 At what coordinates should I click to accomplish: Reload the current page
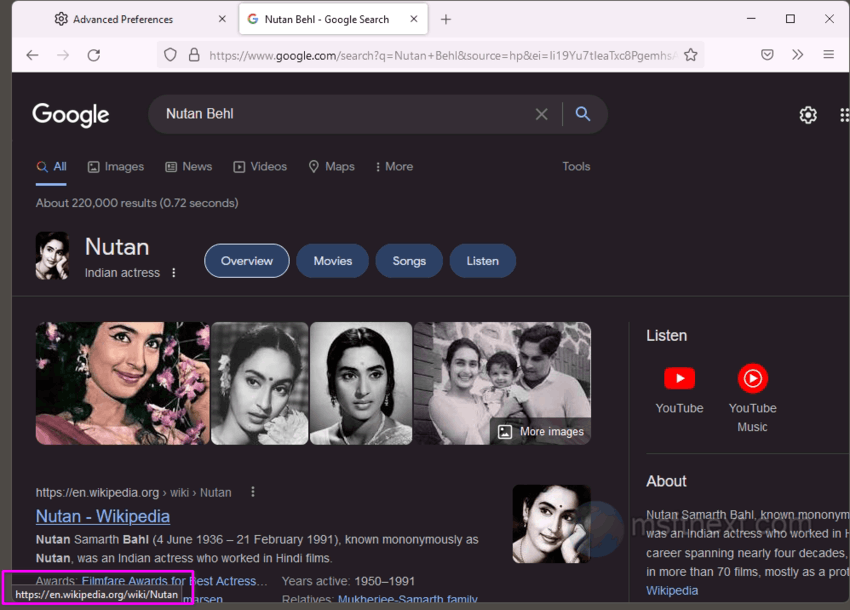[94, 55]
